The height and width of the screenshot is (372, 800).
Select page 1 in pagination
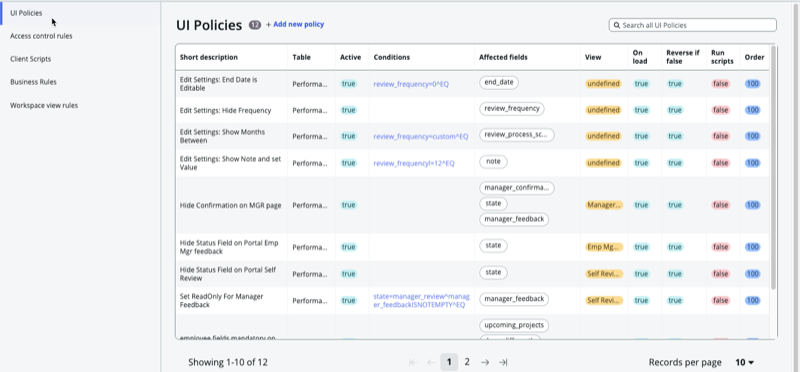click(x=449, y=362)
